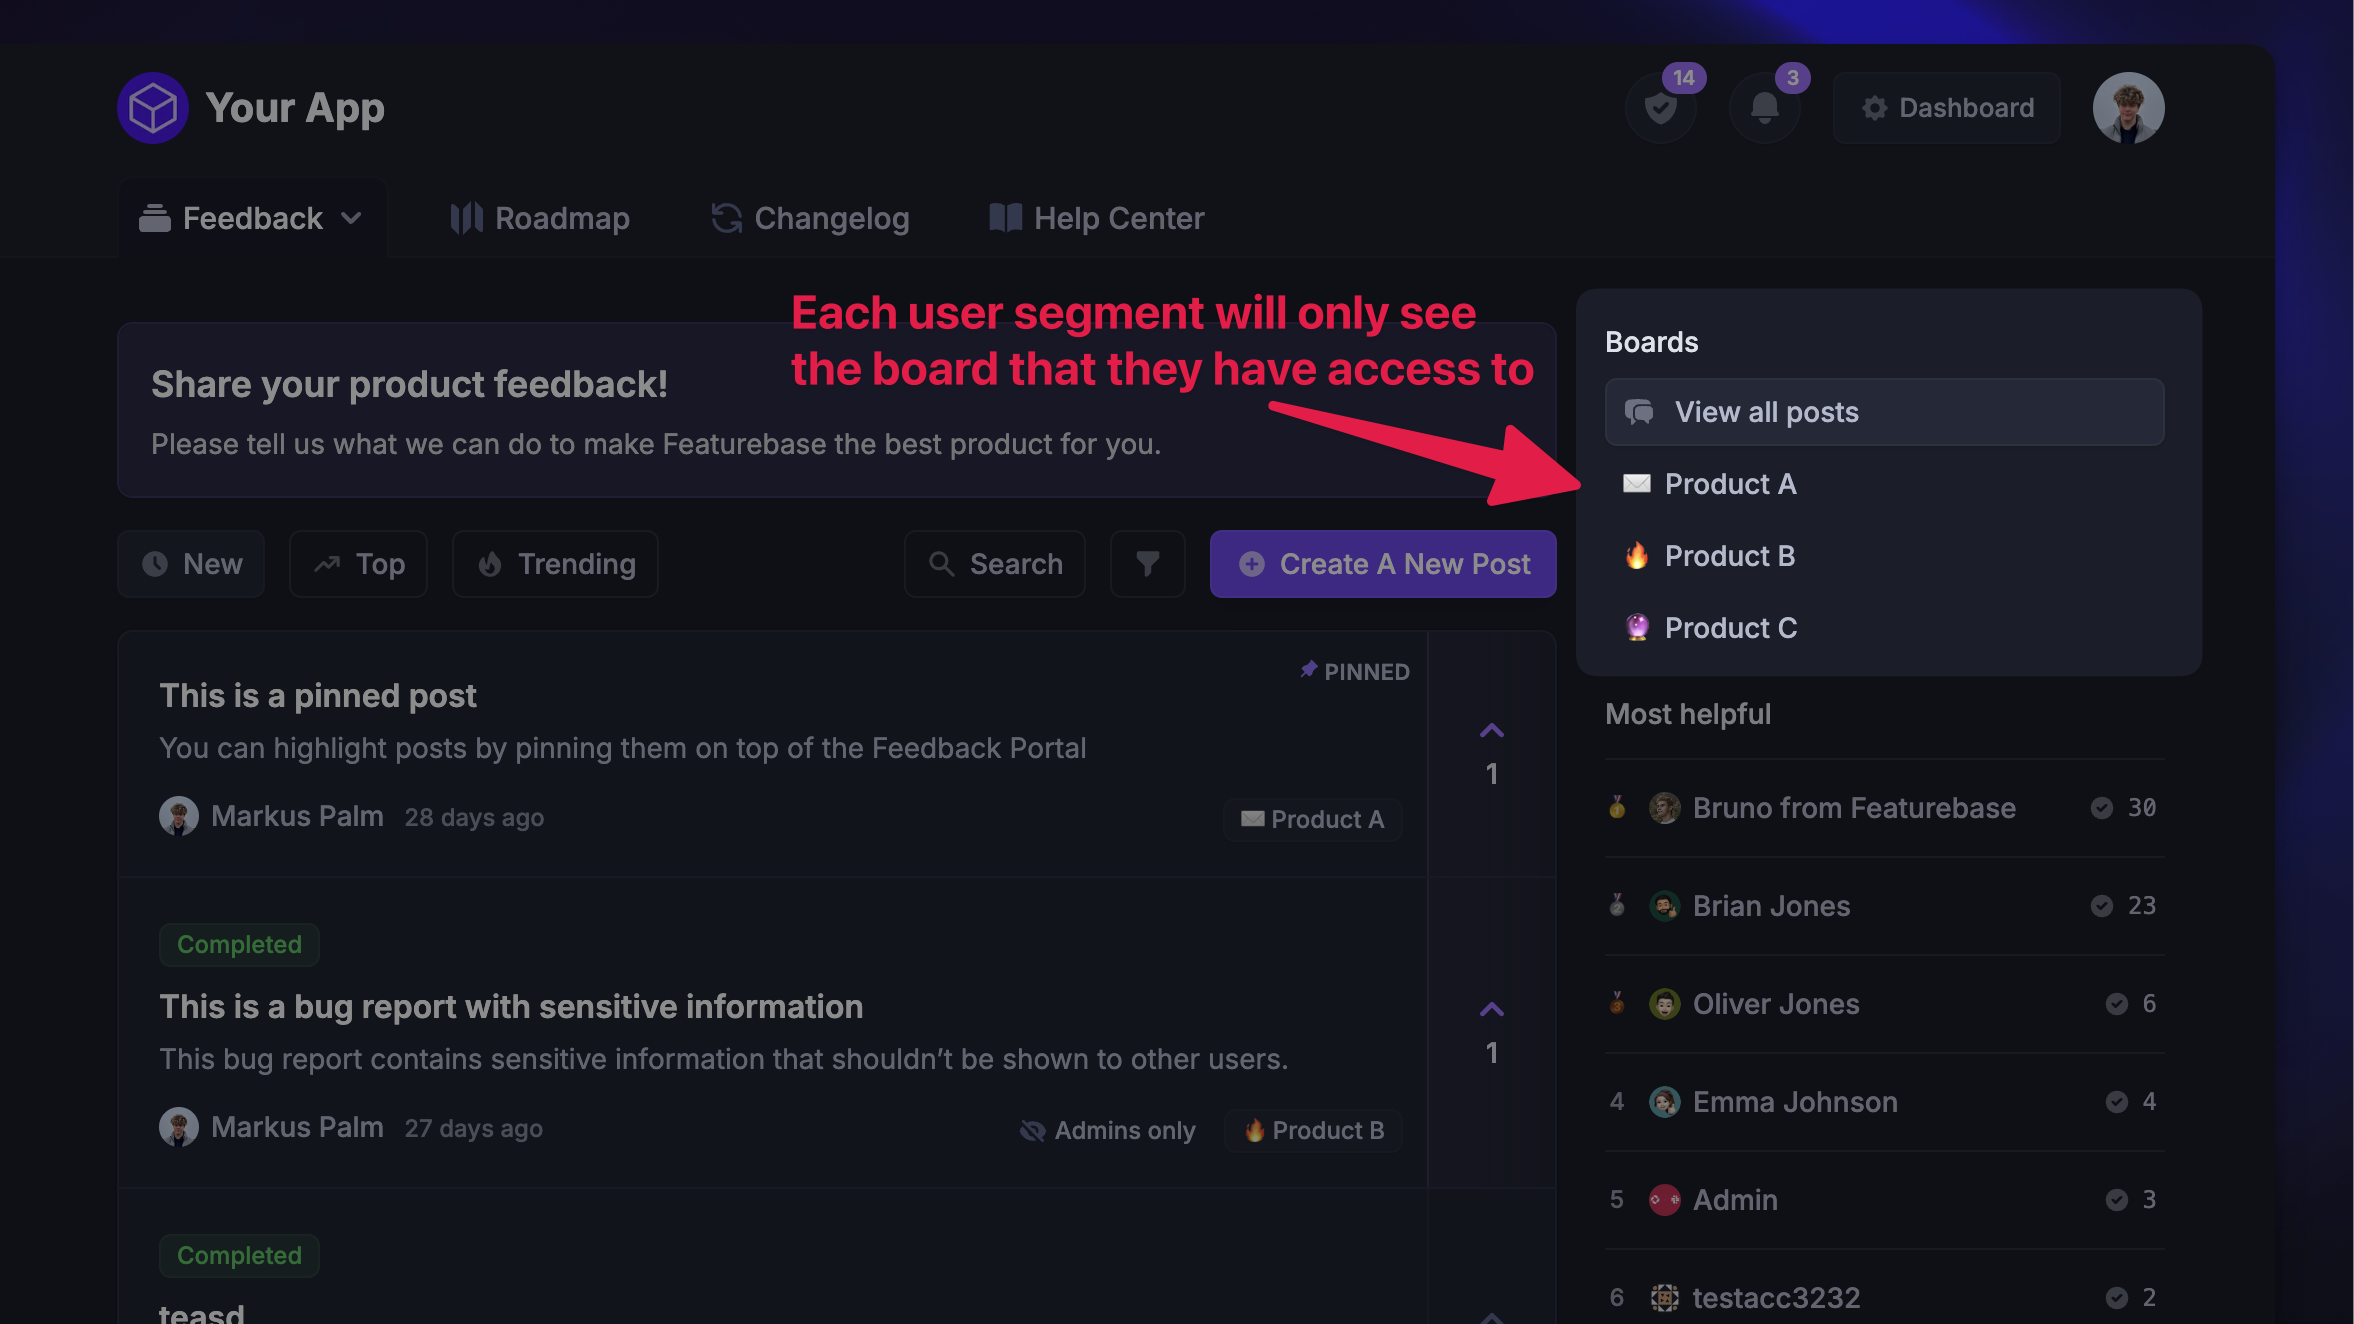Screen dimensions: 2354x1324
Task: Open the teasd post title
Action: click(201, 1313)
